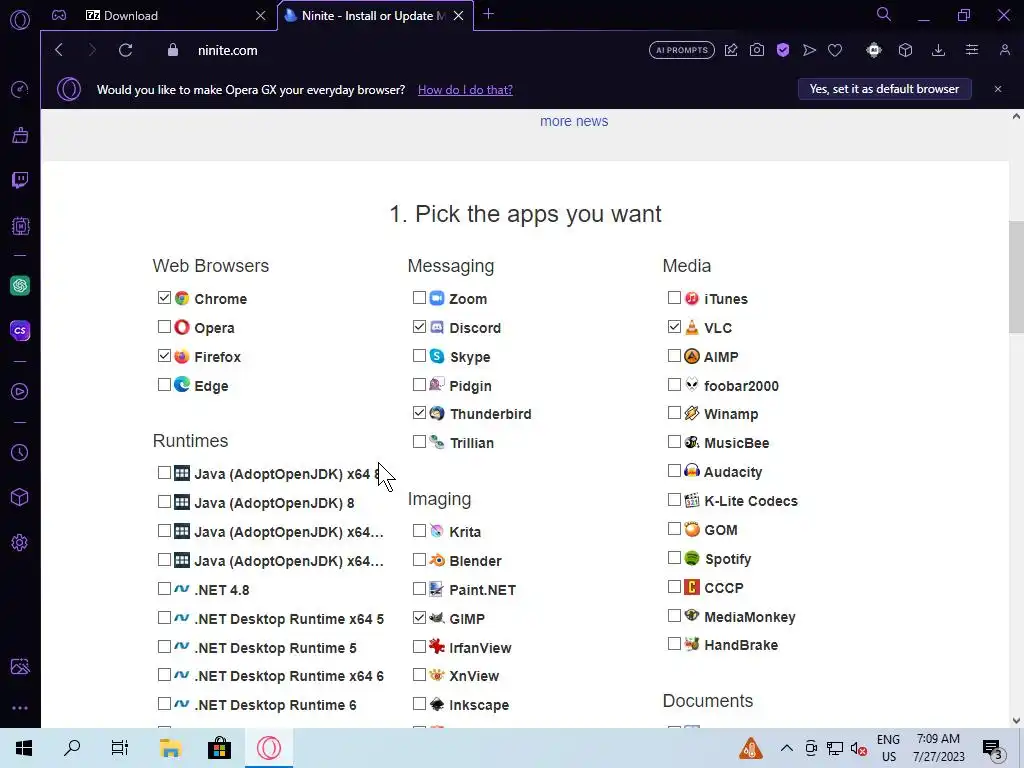1024x768 pixels.
Task: Click the search tabs magnifier icon
Action: (x=884, y=14)
